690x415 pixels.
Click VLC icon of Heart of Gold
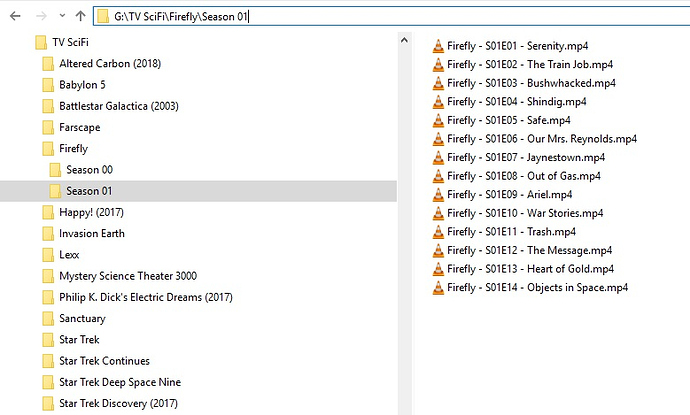438,268
